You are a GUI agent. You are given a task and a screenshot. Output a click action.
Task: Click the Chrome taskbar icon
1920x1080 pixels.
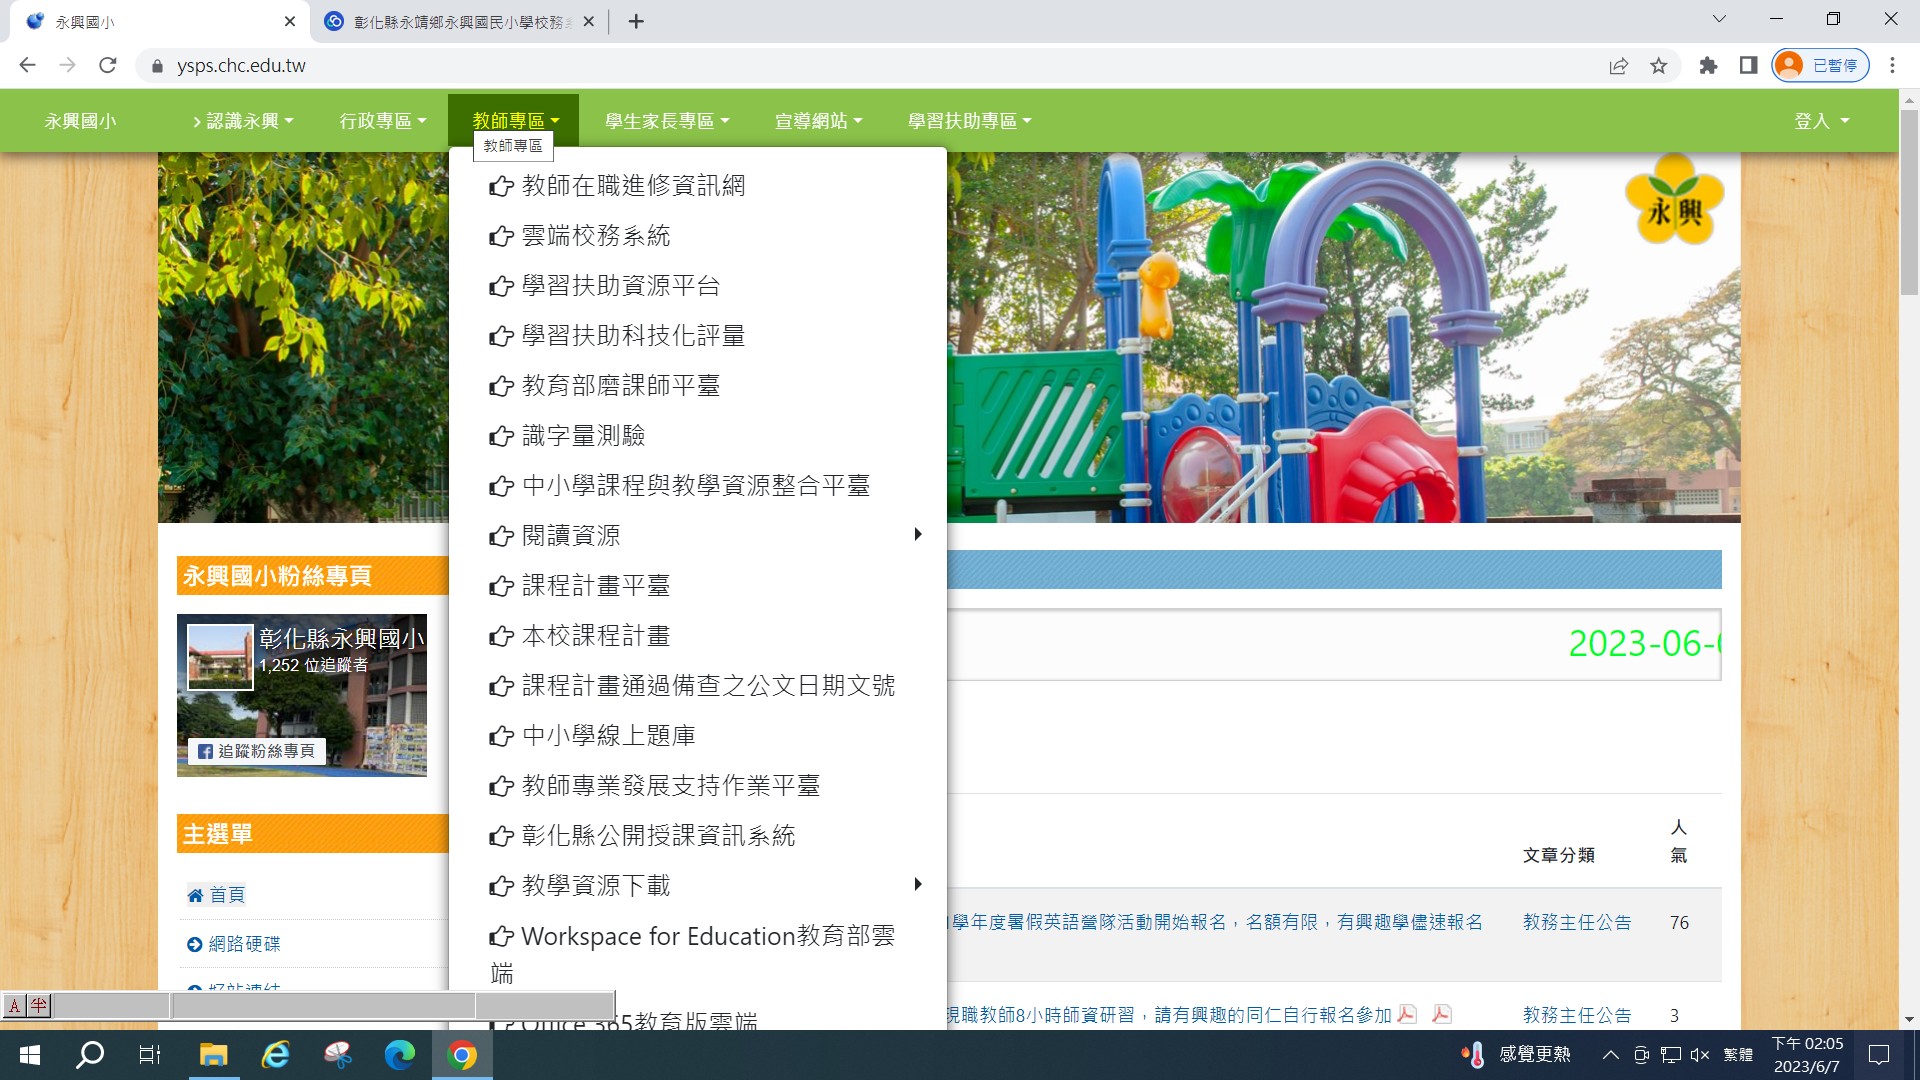(x=462, y=1055)
